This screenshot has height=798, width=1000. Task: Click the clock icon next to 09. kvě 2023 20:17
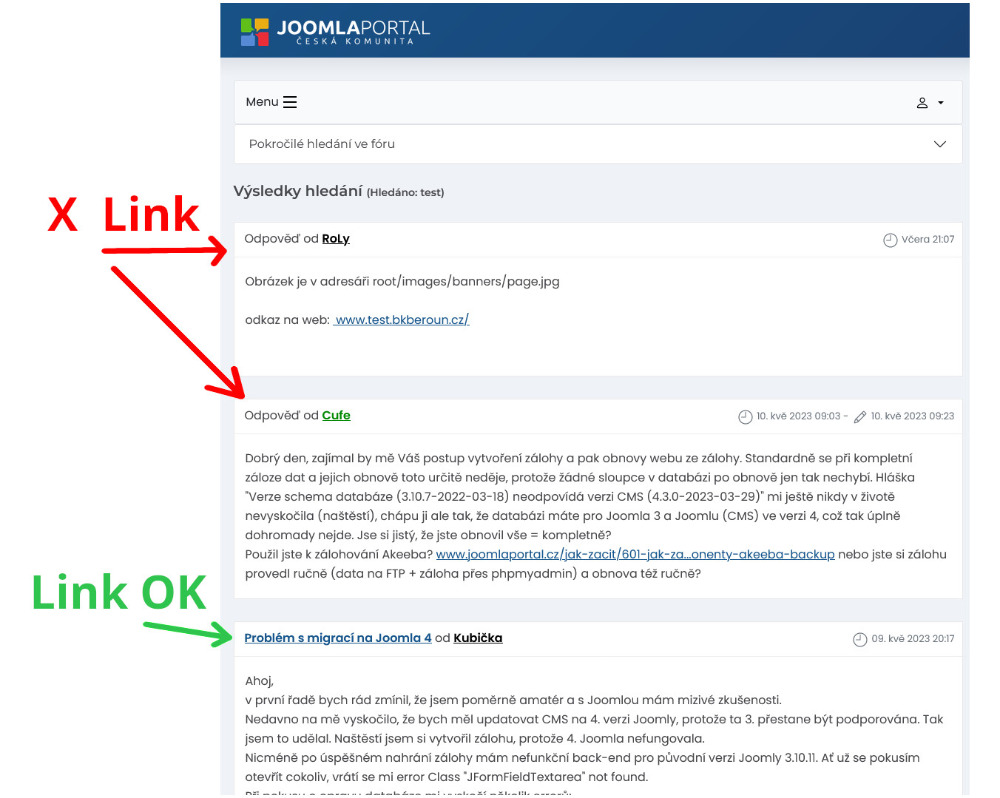860,639
